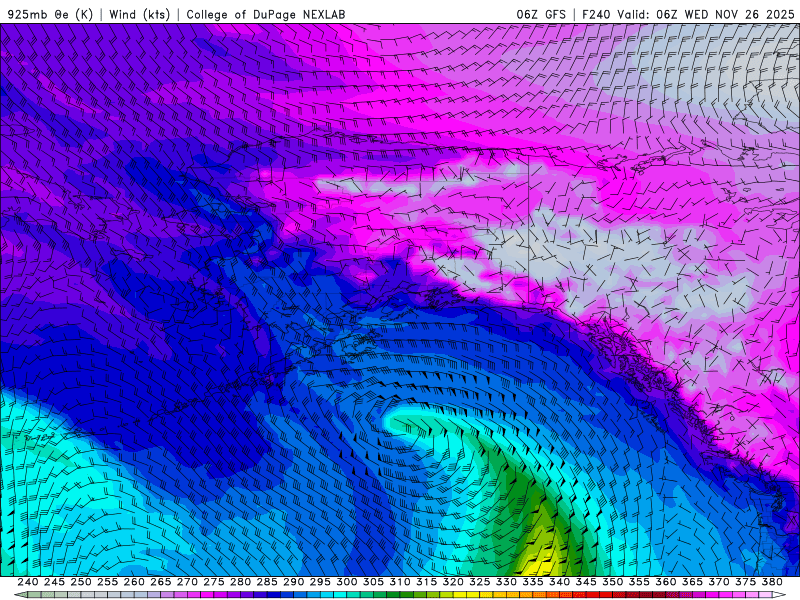Choose the 355 scale tick label
Screen dimensions: 800x600
639,582
